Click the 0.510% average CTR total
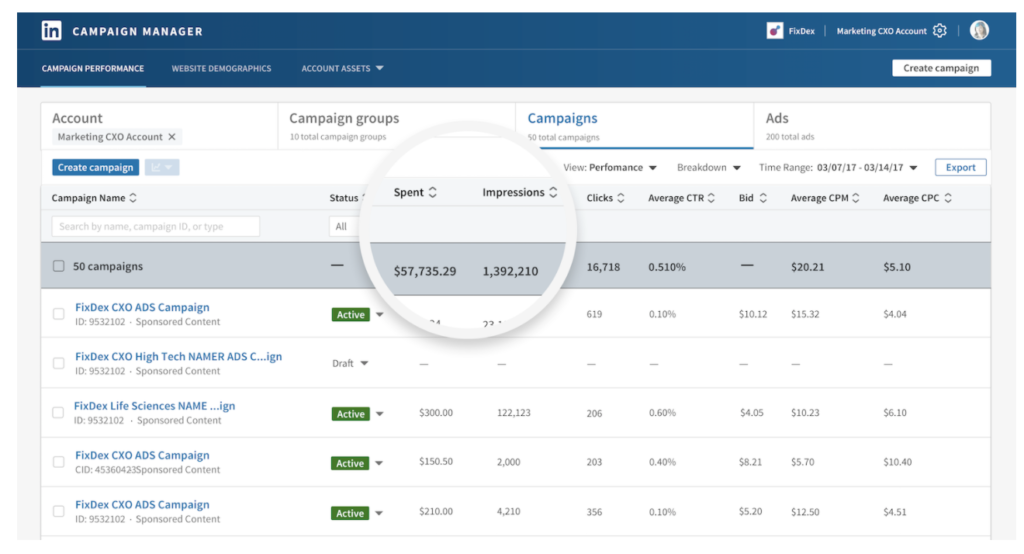Screen dimensions: 1024x554 point(667,267)
